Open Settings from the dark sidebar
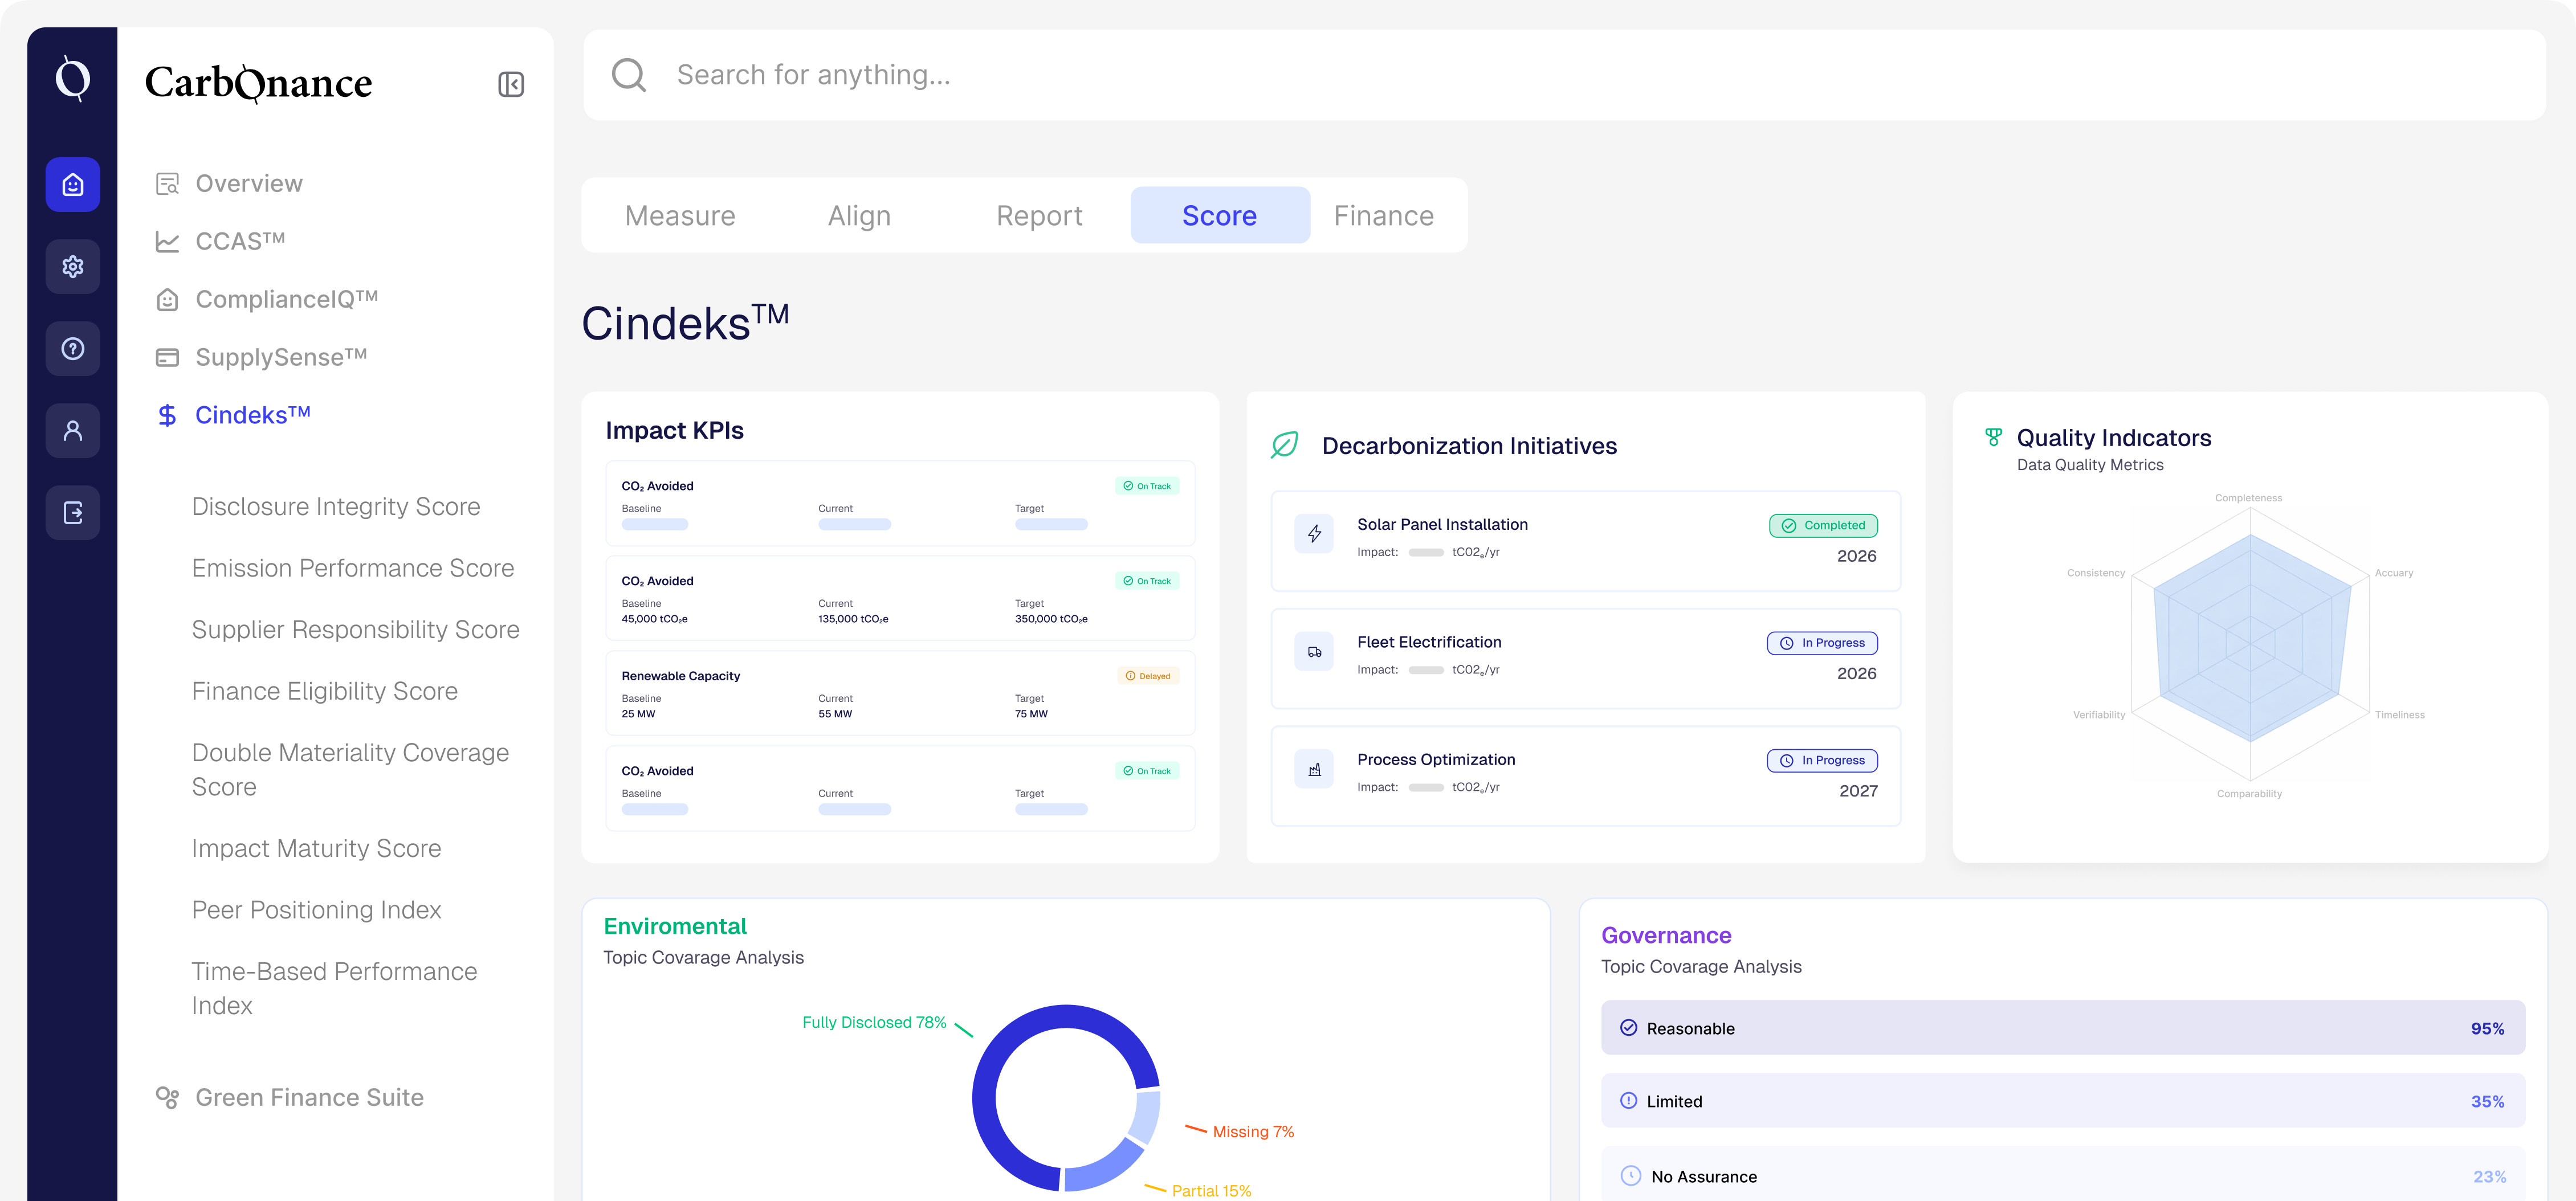The height and width of the screenshot is (1201, 2576). [72, 266]
